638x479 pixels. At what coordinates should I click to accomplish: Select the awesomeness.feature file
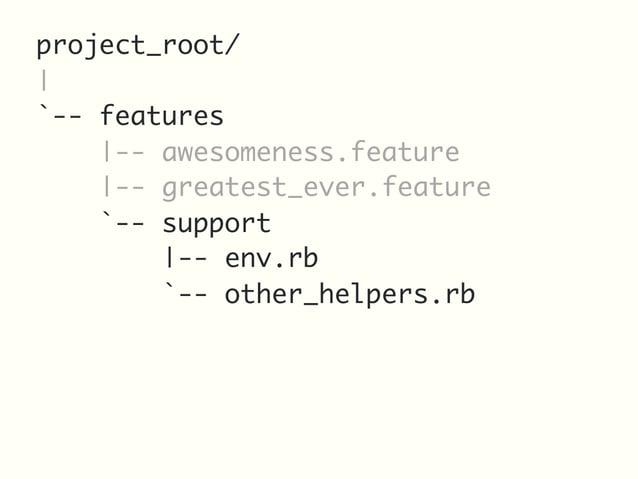[311, 152]
